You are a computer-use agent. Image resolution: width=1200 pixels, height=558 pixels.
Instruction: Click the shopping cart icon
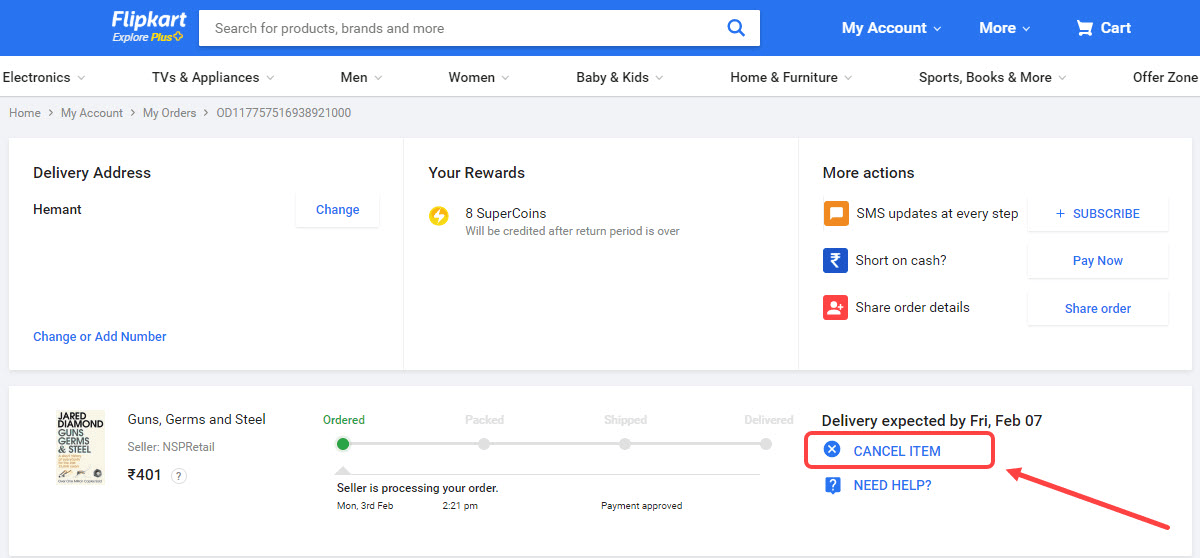[1084, 28]
